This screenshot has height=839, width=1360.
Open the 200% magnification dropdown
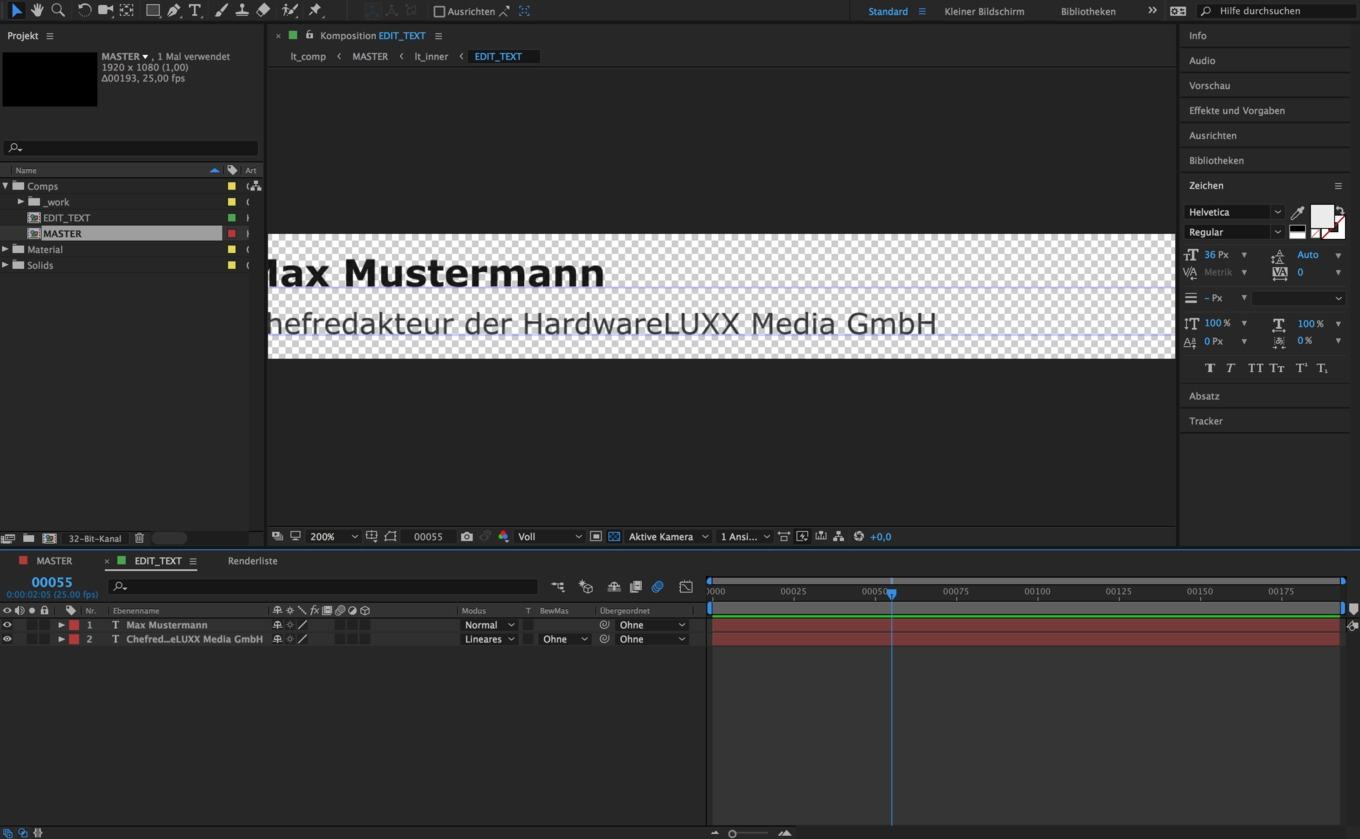tap(333, 537)
